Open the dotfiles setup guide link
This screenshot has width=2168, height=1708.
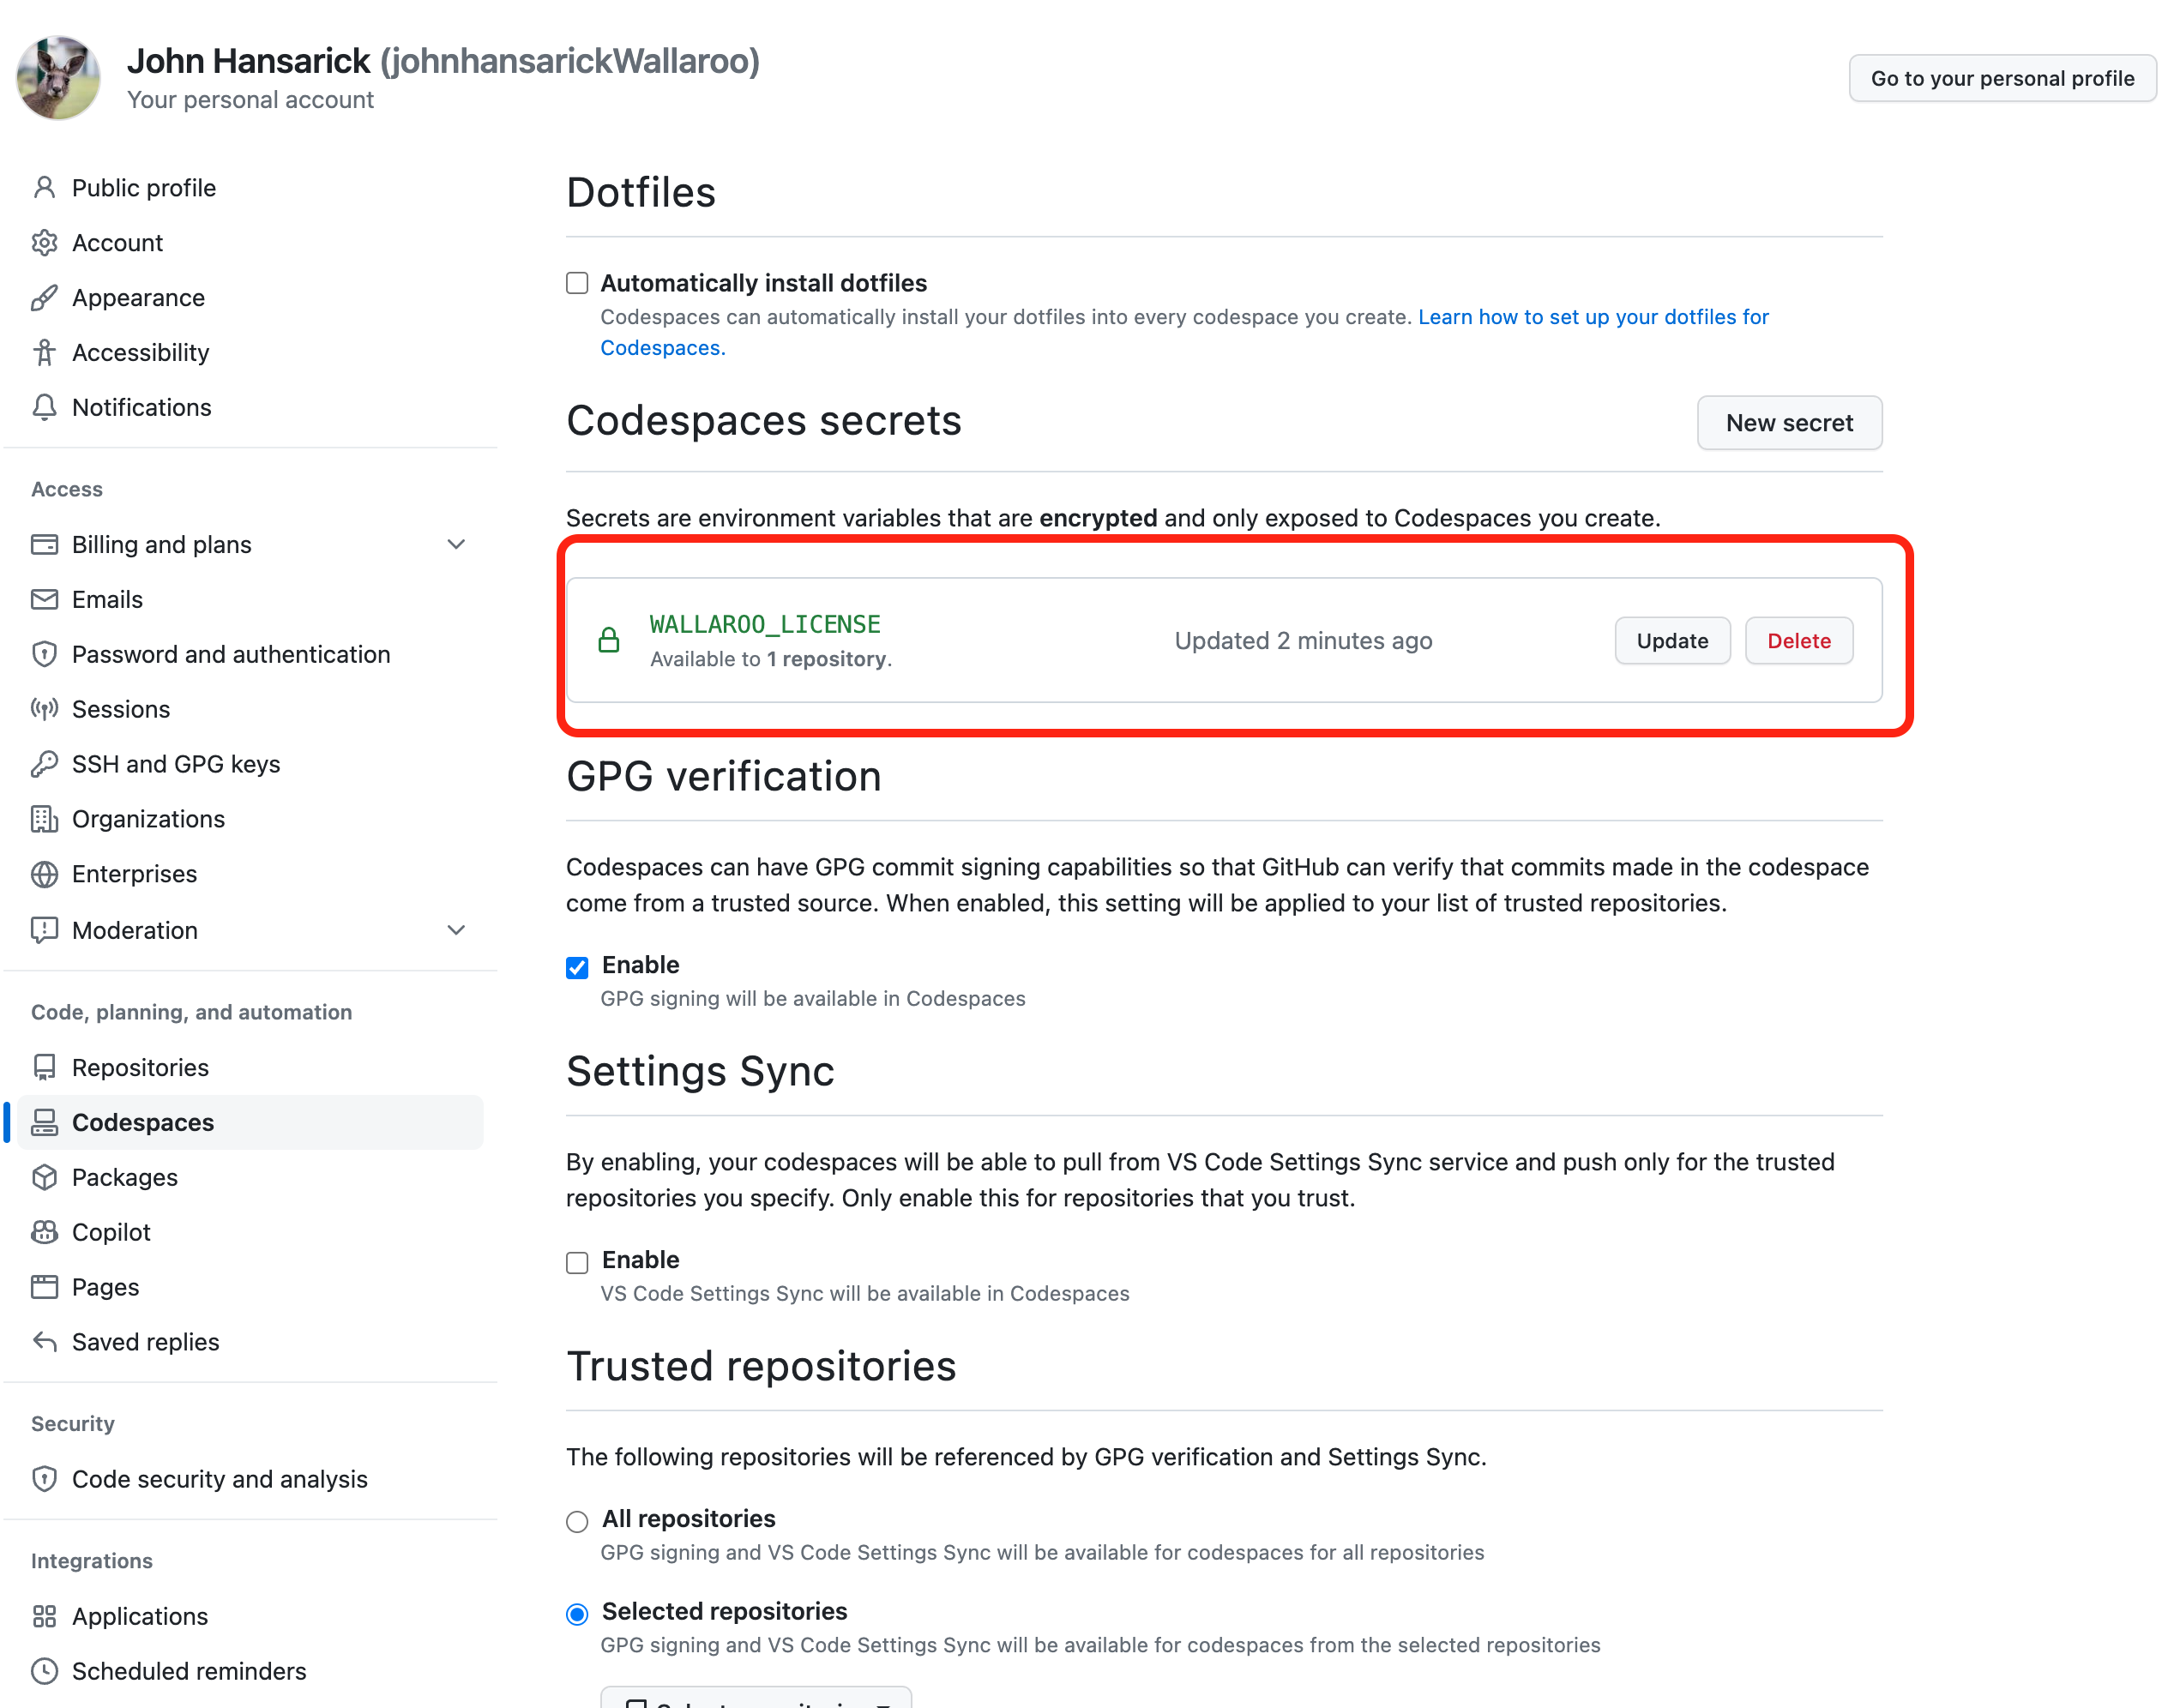1593,317
